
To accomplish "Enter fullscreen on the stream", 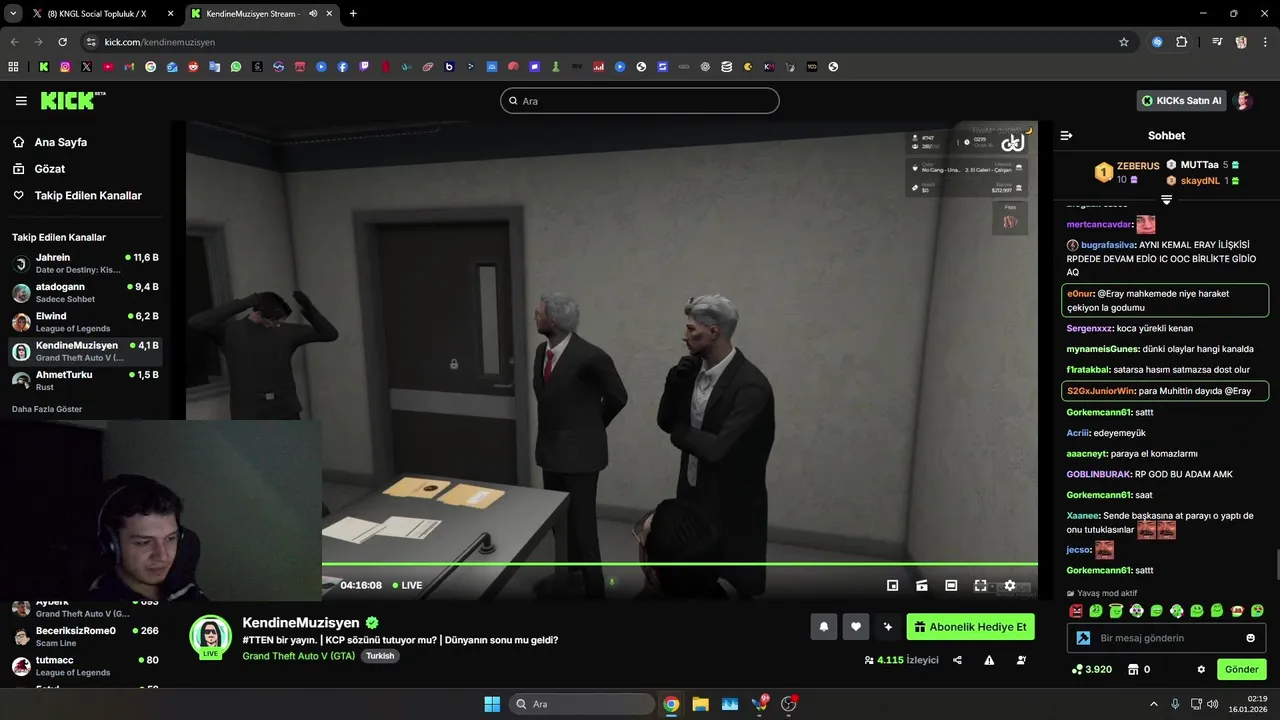I will (981, 585).
